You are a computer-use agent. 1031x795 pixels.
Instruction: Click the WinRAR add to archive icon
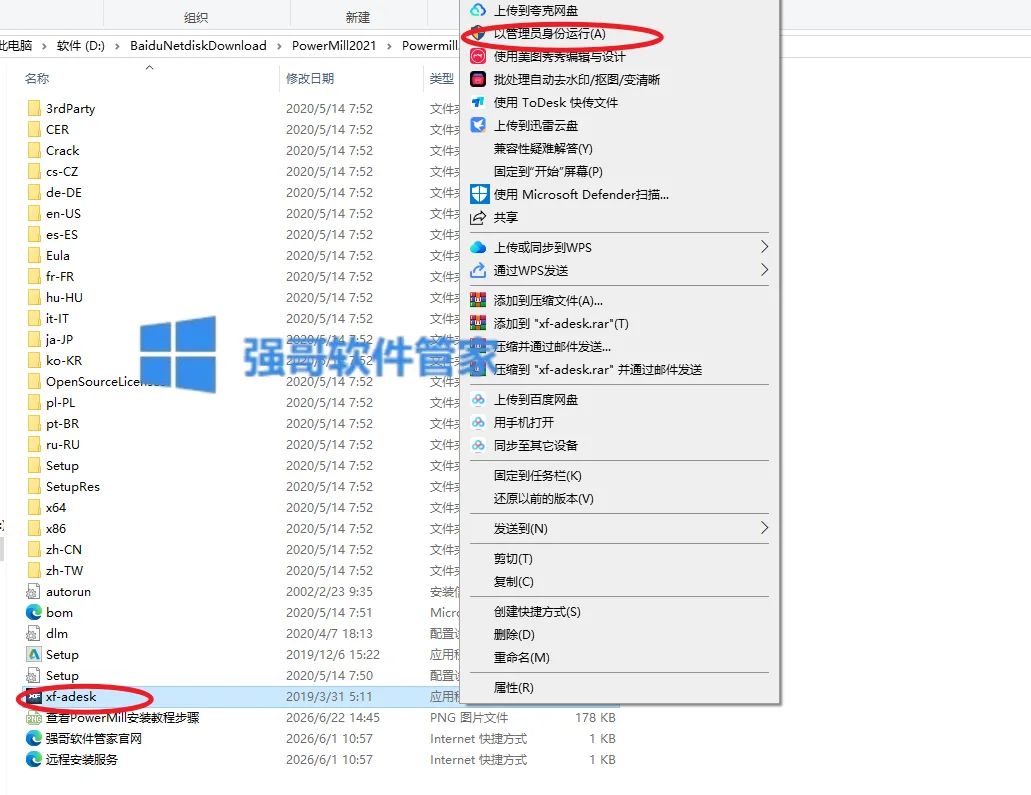tap(478, 301)
